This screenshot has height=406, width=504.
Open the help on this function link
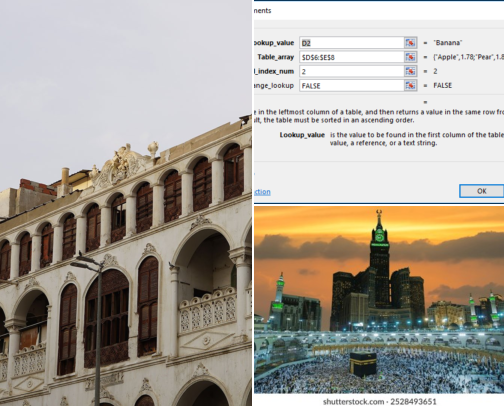(262, 192)
